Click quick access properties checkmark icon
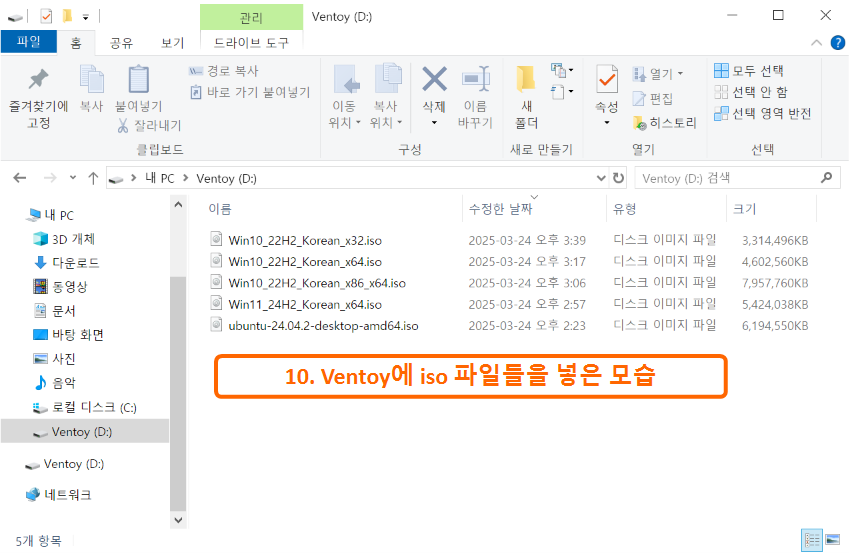Screen dimensions: 849x553 pyautogui.click(x=47, y=17)
